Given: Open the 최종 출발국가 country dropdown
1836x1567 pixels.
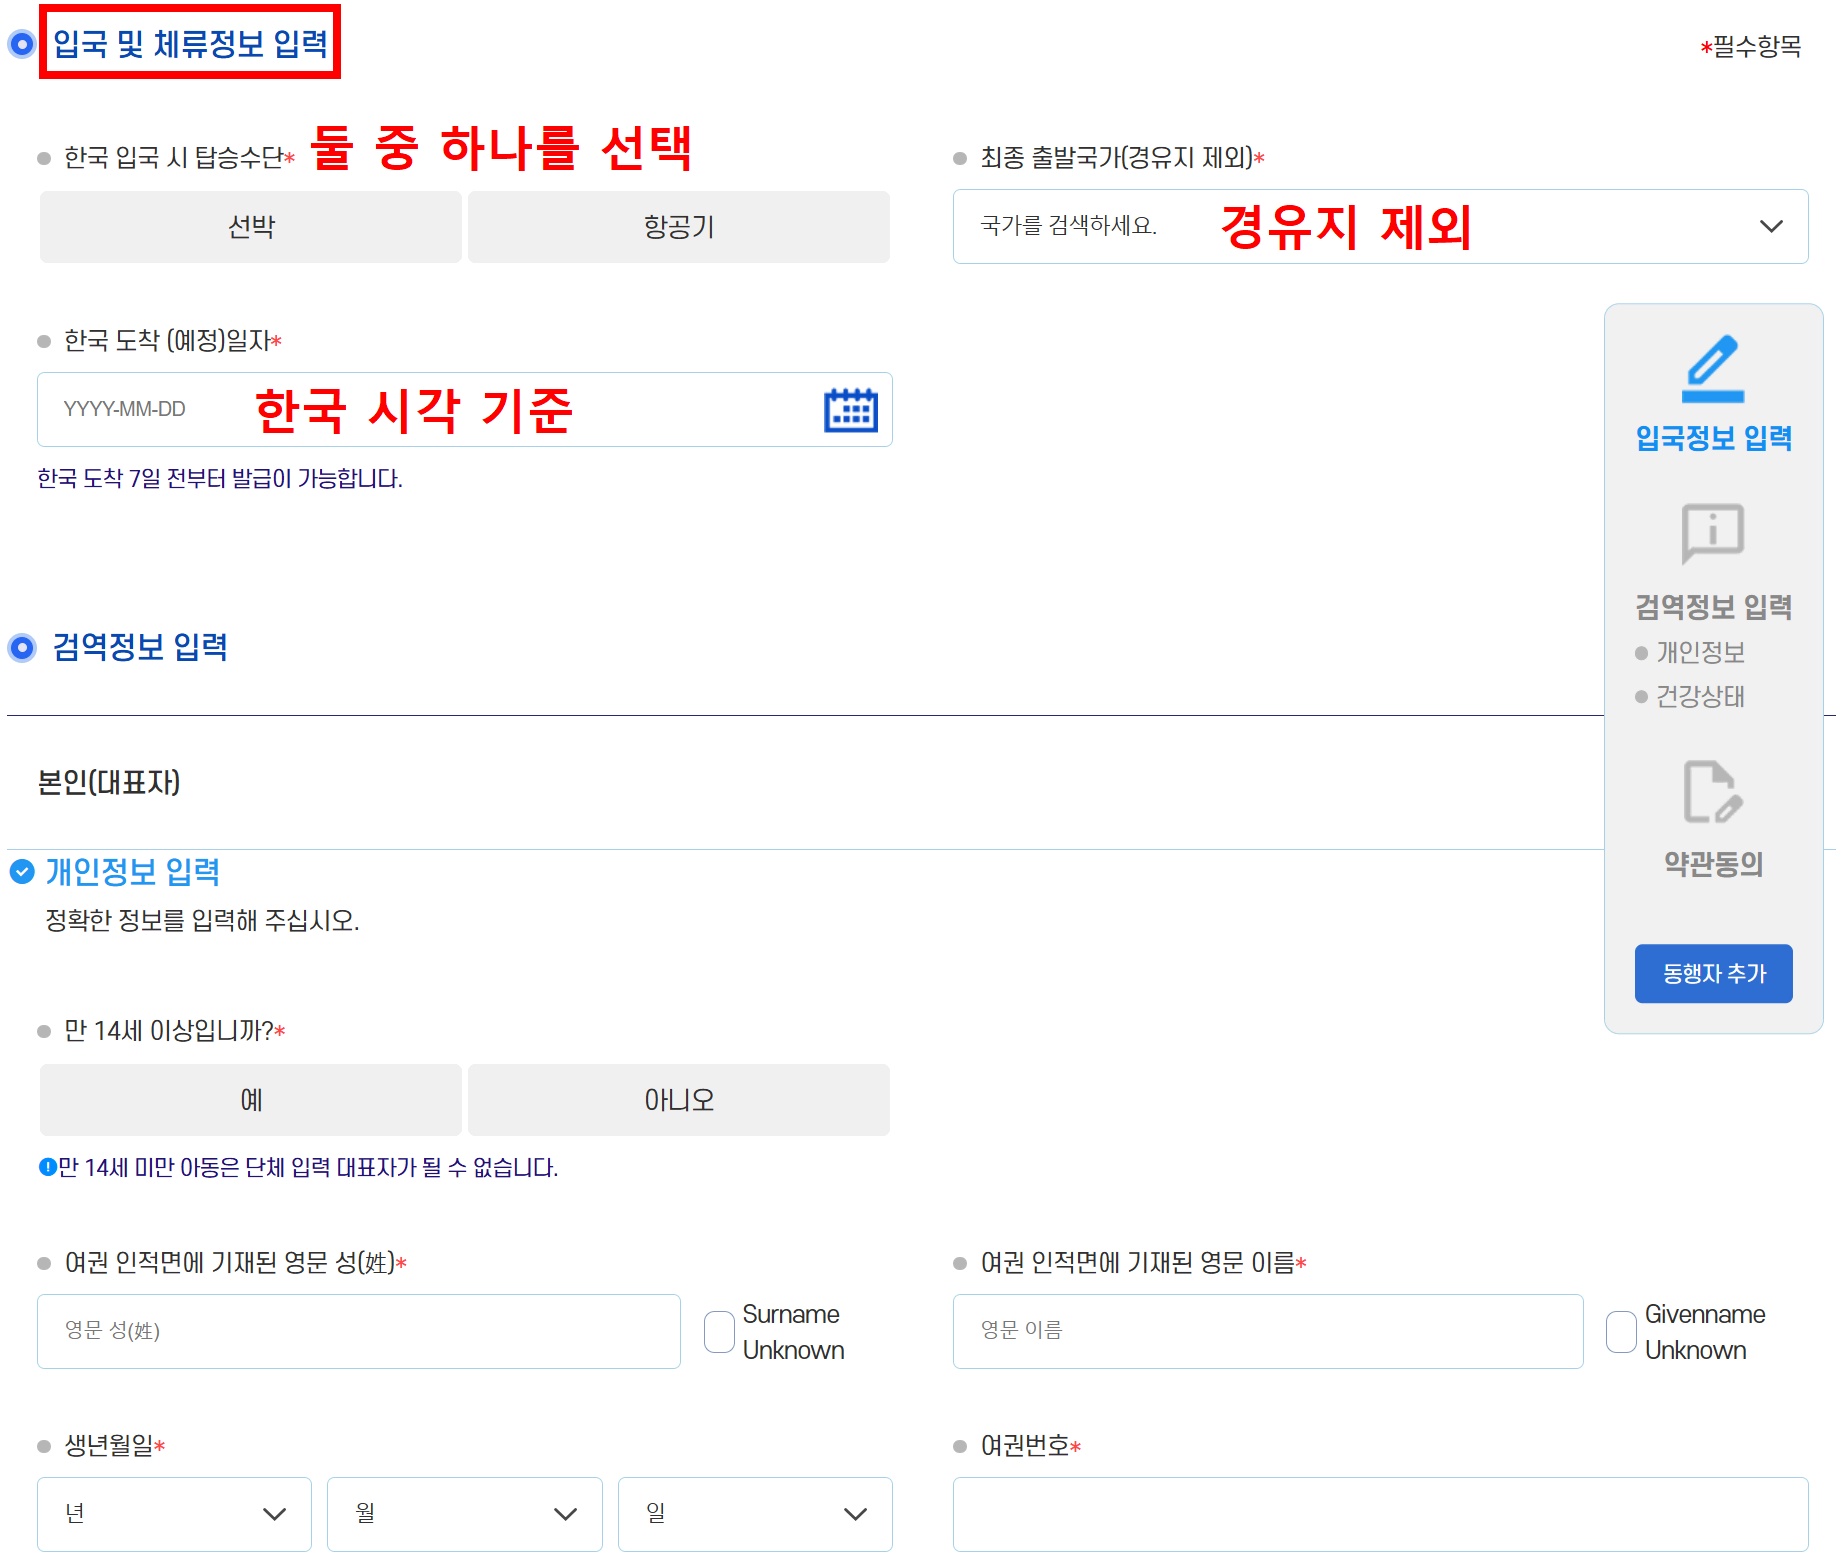Looking at the screenshot, I should [x=1380, y=227].
